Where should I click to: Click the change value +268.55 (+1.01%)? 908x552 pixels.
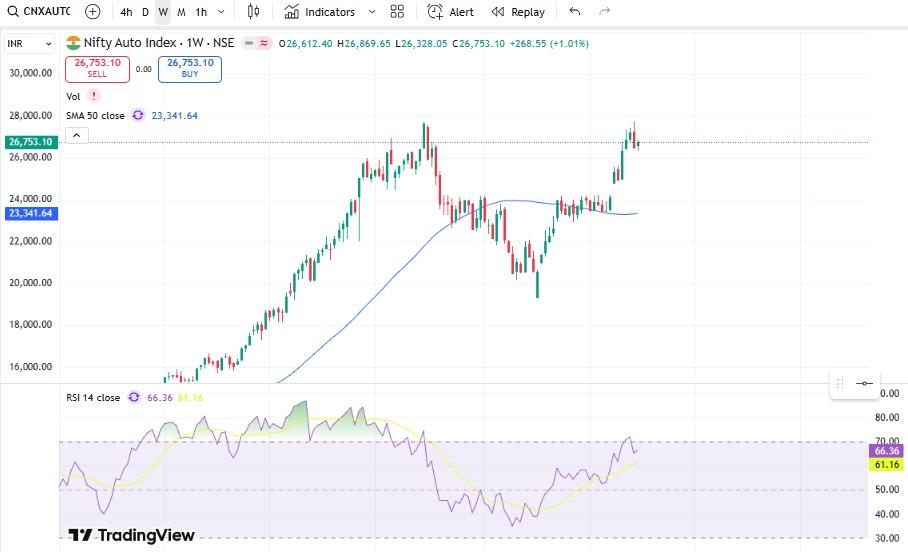[549, 43]
